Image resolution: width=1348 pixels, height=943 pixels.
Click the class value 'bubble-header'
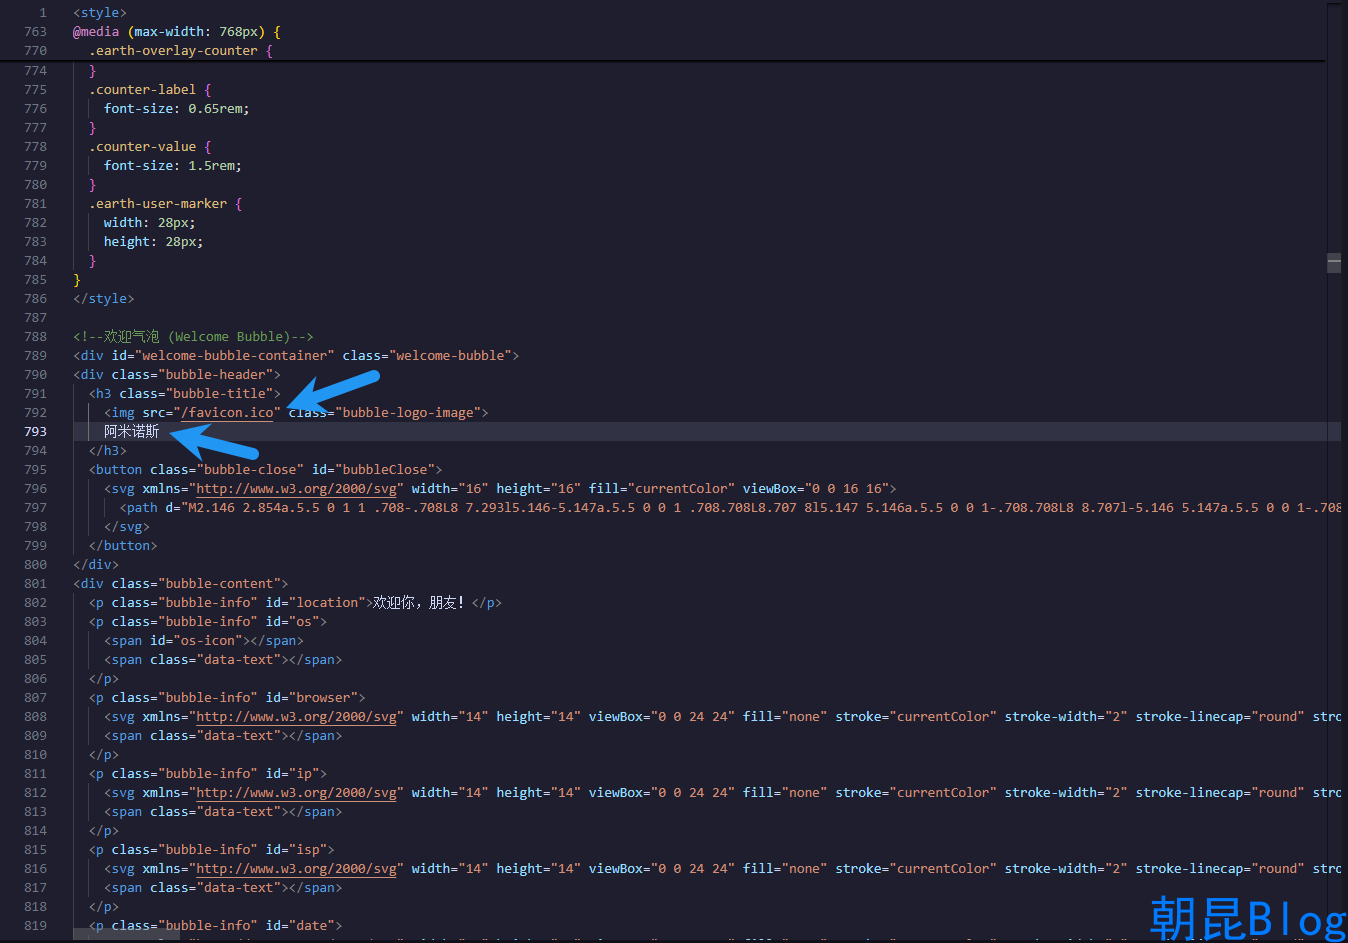click(219, 374)
